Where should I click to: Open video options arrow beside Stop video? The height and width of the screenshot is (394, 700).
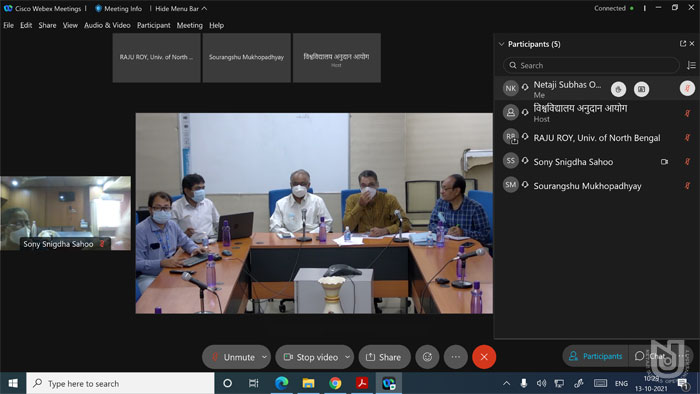point(347,357)
